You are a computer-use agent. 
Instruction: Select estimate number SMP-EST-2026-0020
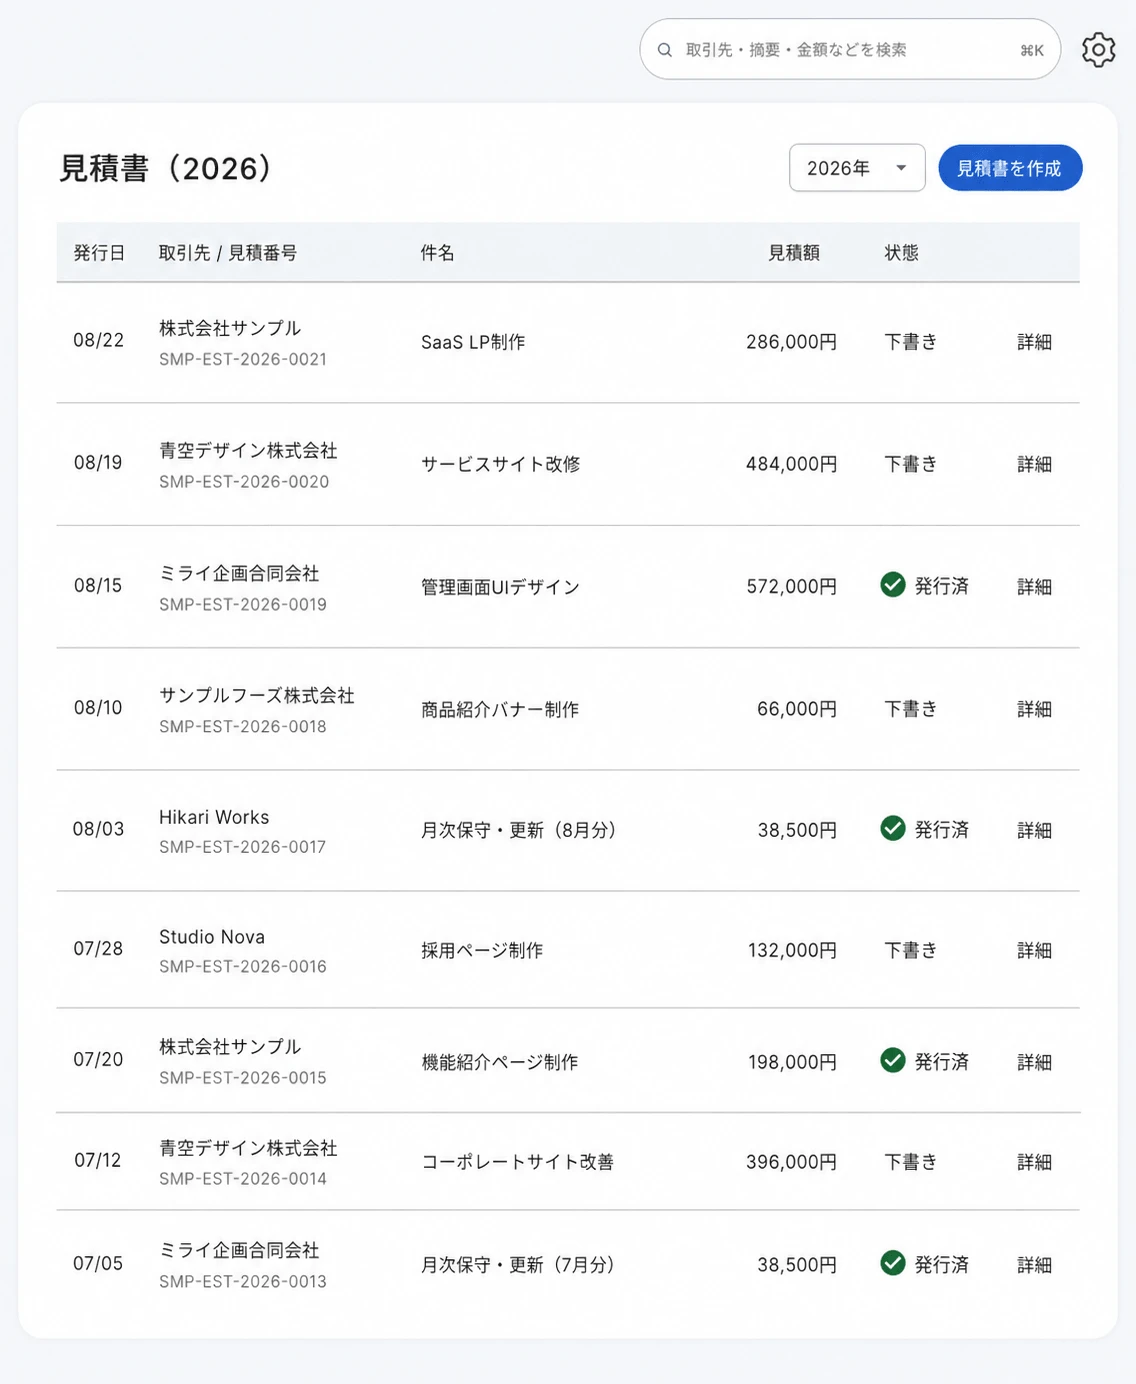244,481
